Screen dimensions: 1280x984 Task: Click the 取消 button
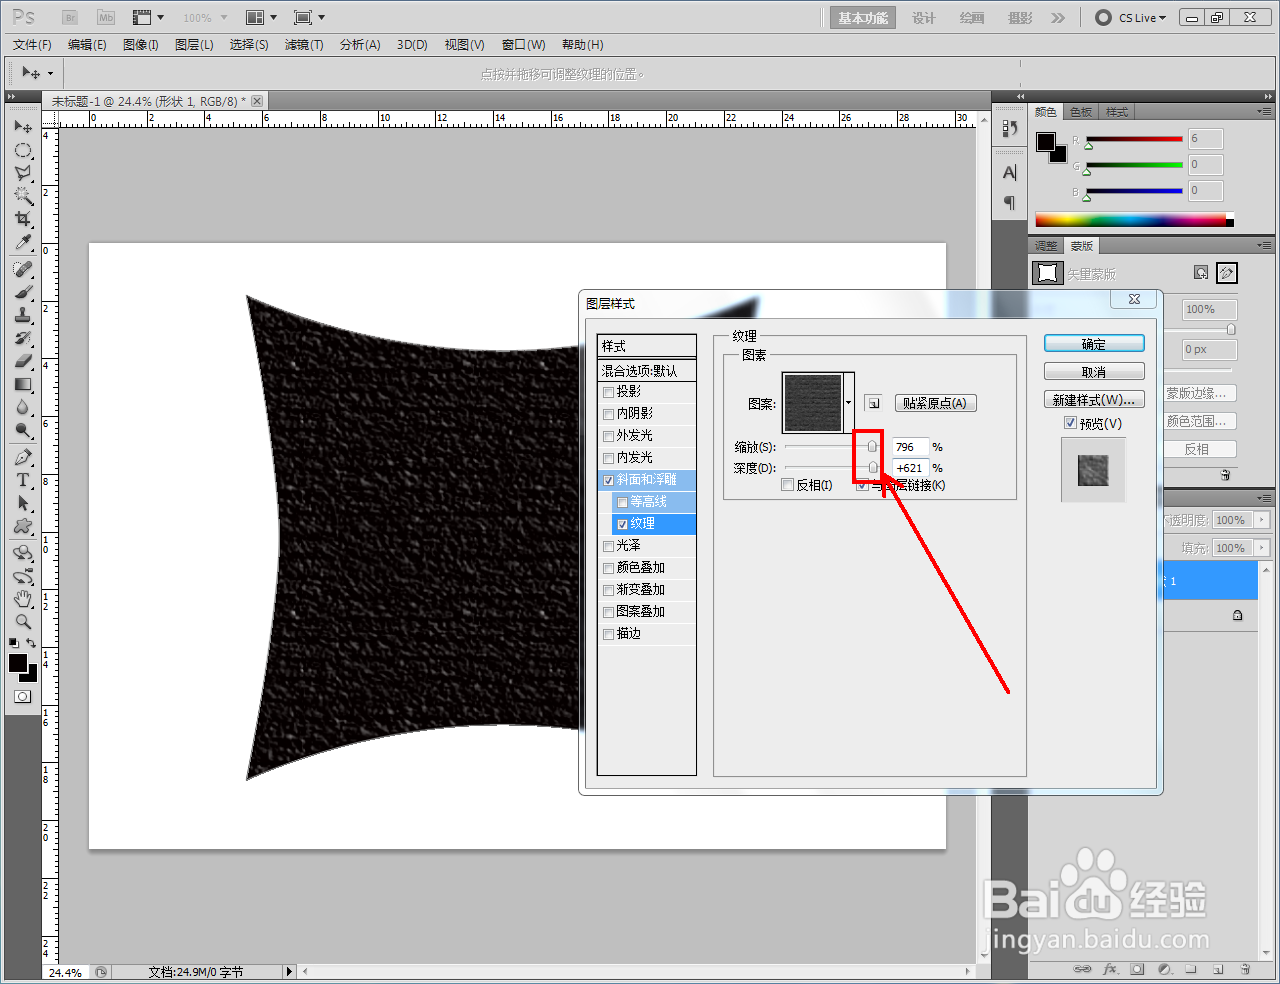pyautogui.click(x=1094, y=372)
